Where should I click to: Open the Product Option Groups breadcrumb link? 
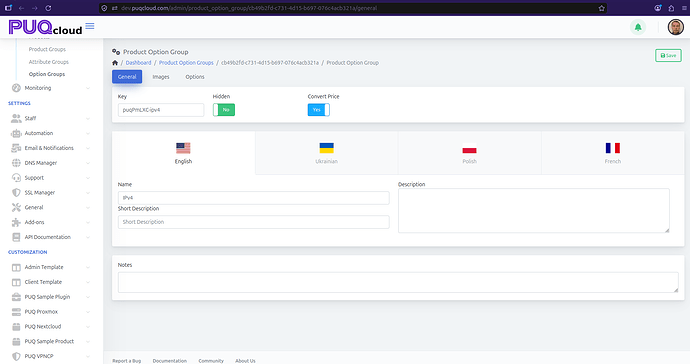click(186, 63)
